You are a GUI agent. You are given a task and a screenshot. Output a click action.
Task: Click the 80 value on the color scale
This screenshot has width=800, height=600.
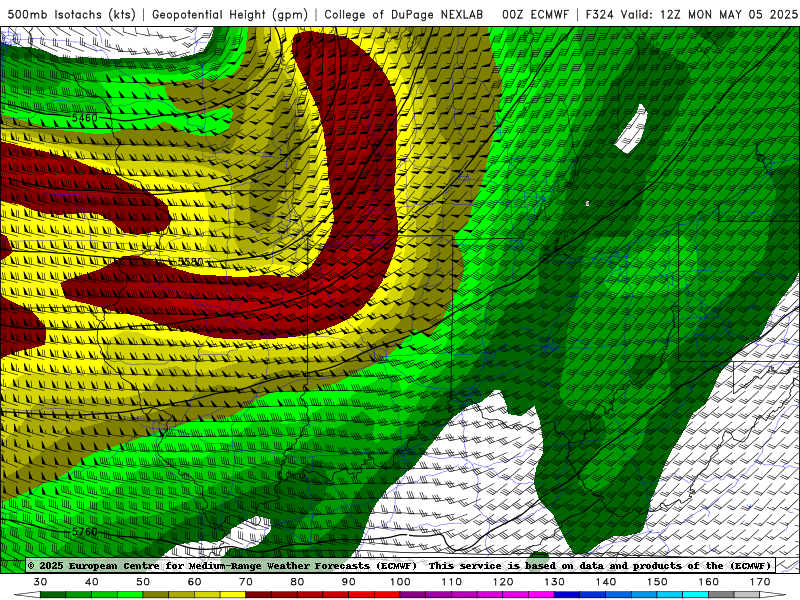[297, 582]
